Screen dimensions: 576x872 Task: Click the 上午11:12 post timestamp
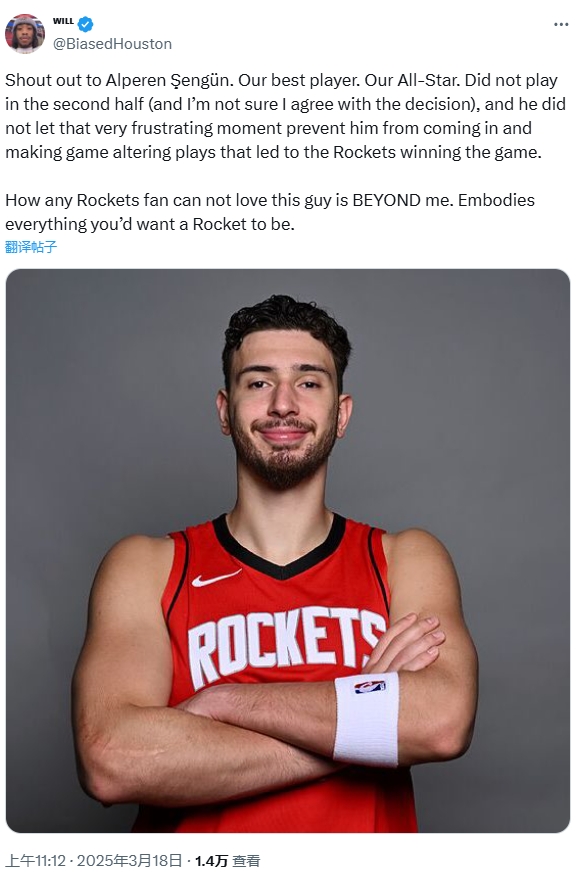pyautogui.click(x=37, y=861)
